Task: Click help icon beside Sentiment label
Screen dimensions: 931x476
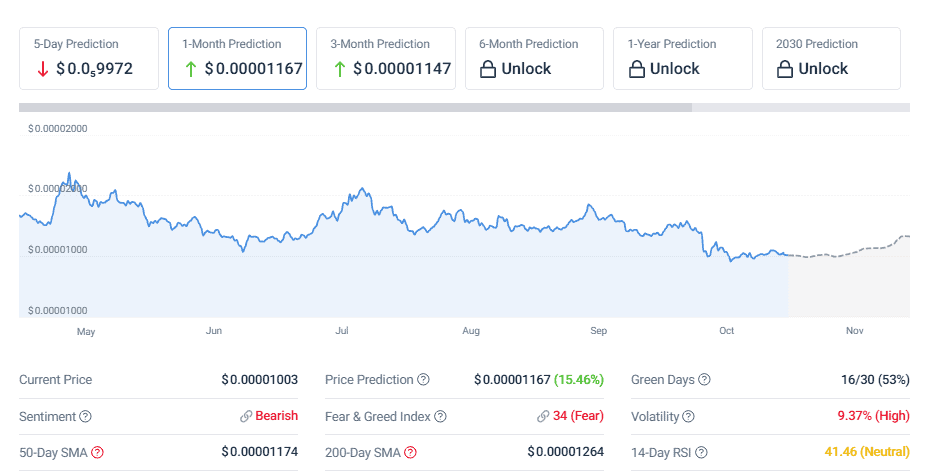Action: point(85,416)
